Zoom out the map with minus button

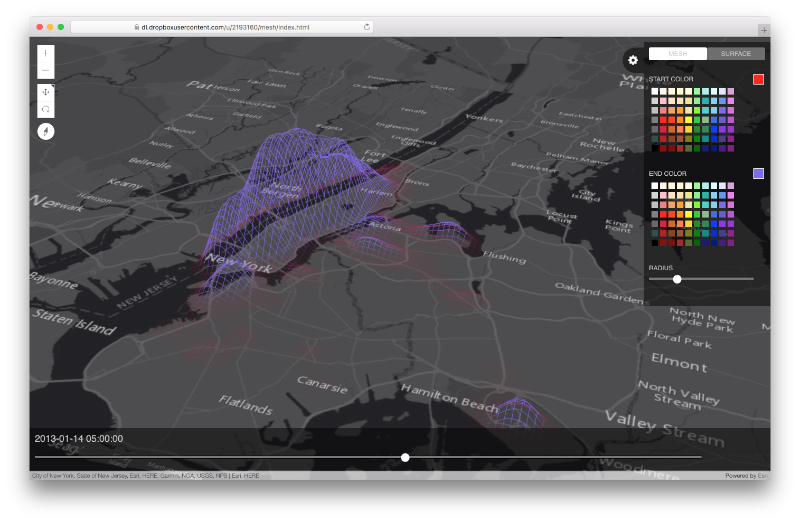click(45, 70)
